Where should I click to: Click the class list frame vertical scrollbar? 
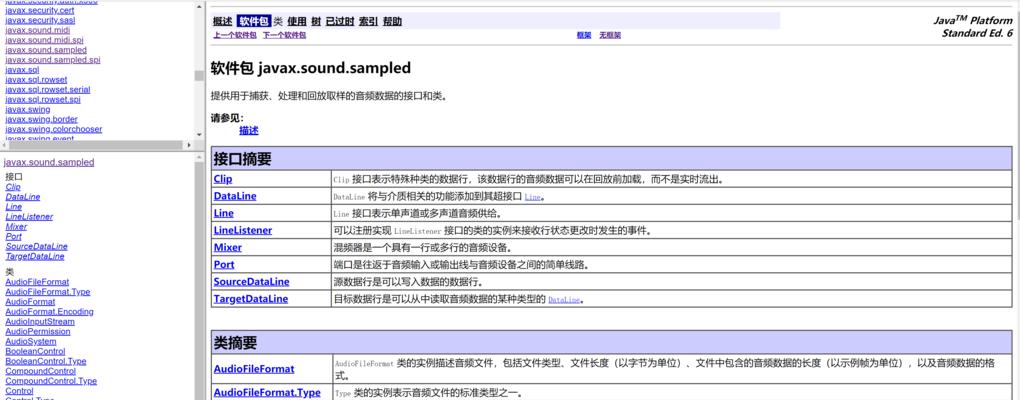[199, 276]
